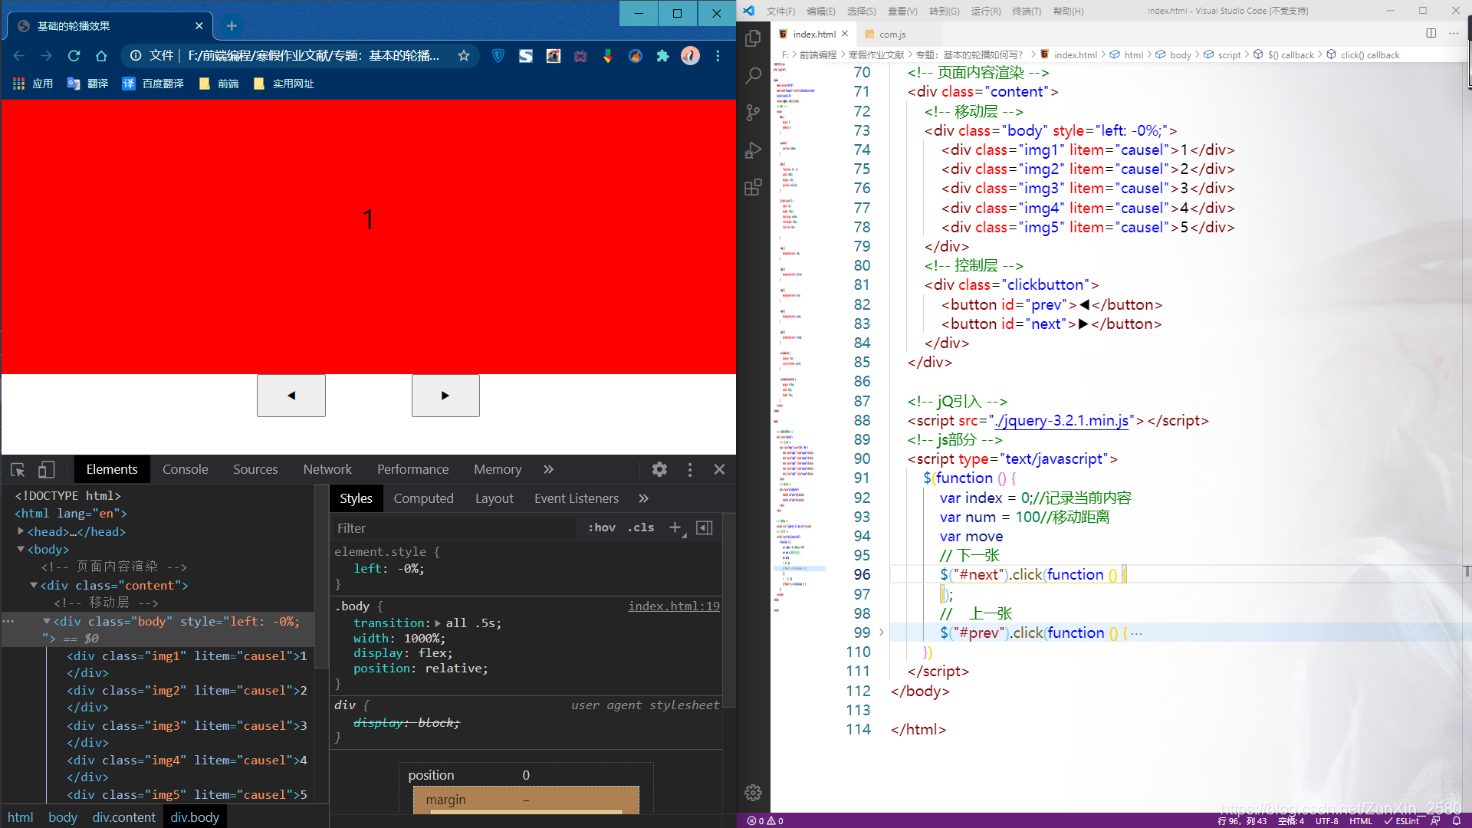Click the blue shield extension icon
The width and height of the screenshot is (1472, 828).
[498, 56]
